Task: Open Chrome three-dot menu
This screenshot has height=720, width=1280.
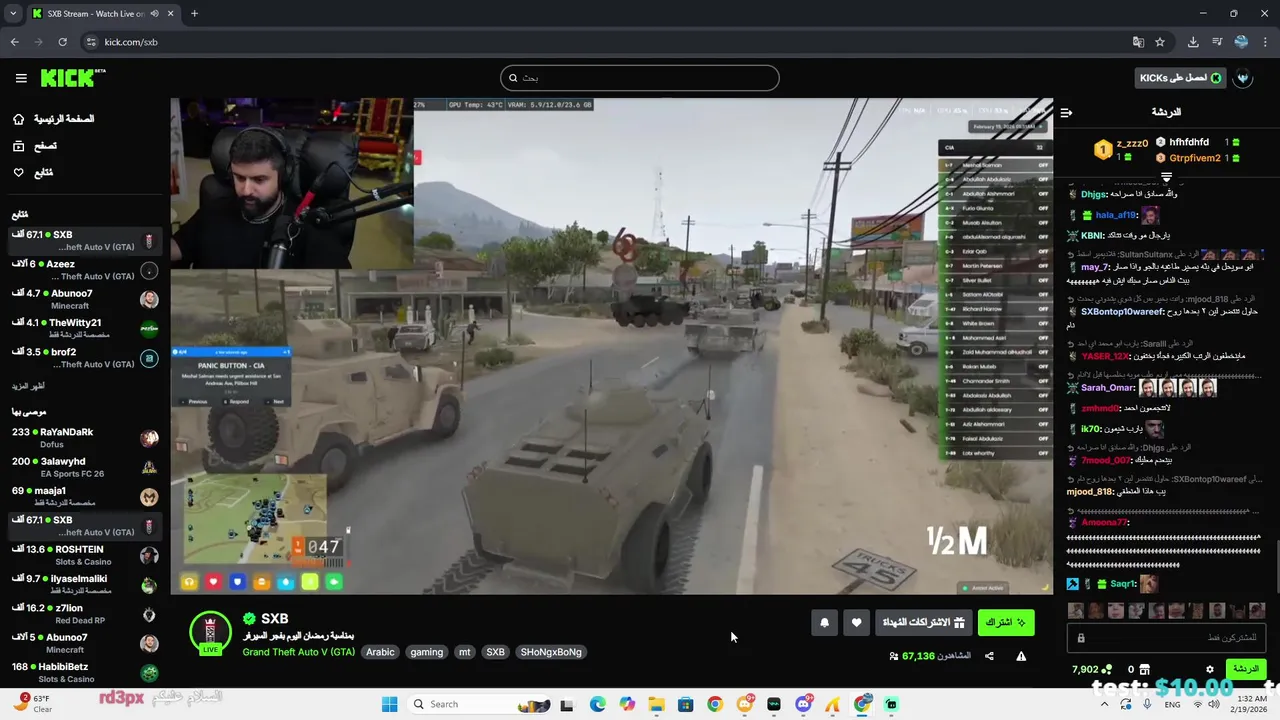Action: 1265,42
